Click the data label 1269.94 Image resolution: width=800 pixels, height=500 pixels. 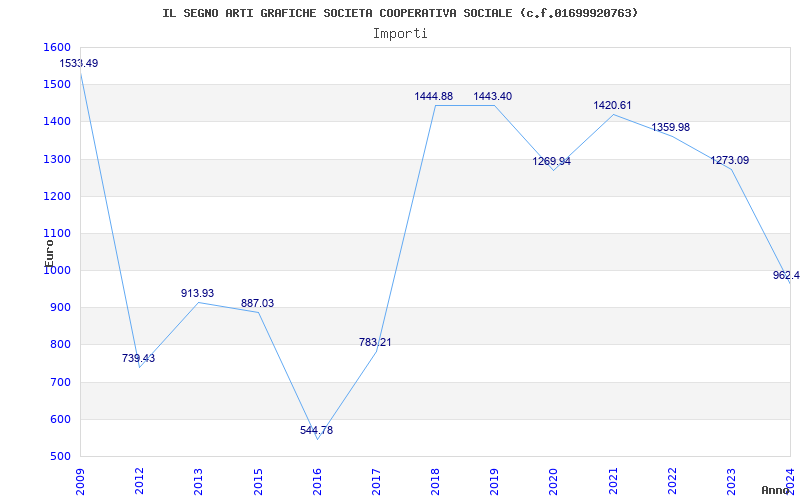click(x=552, y=161)
